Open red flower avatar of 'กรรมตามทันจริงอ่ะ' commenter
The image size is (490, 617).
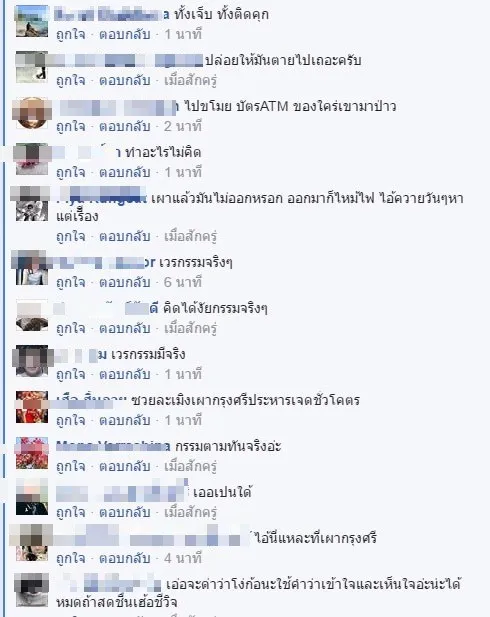point(32,453)
